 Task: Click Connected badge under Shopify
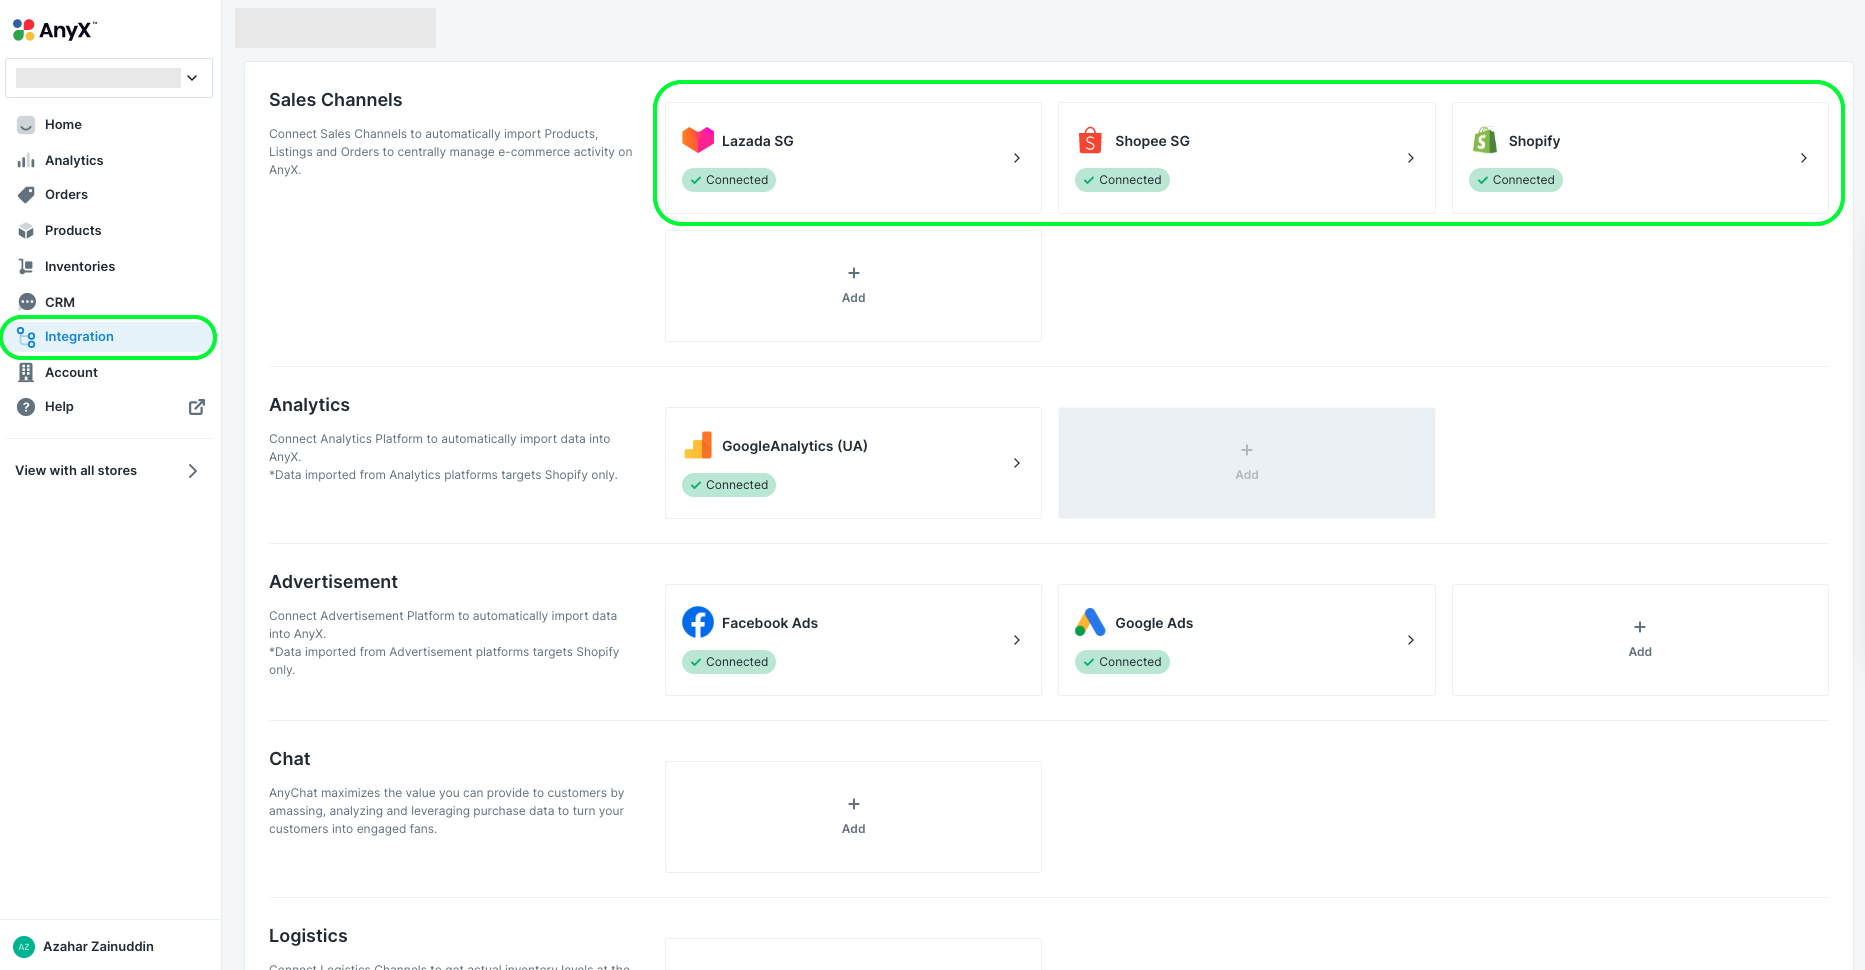(x=1516, y=180)
